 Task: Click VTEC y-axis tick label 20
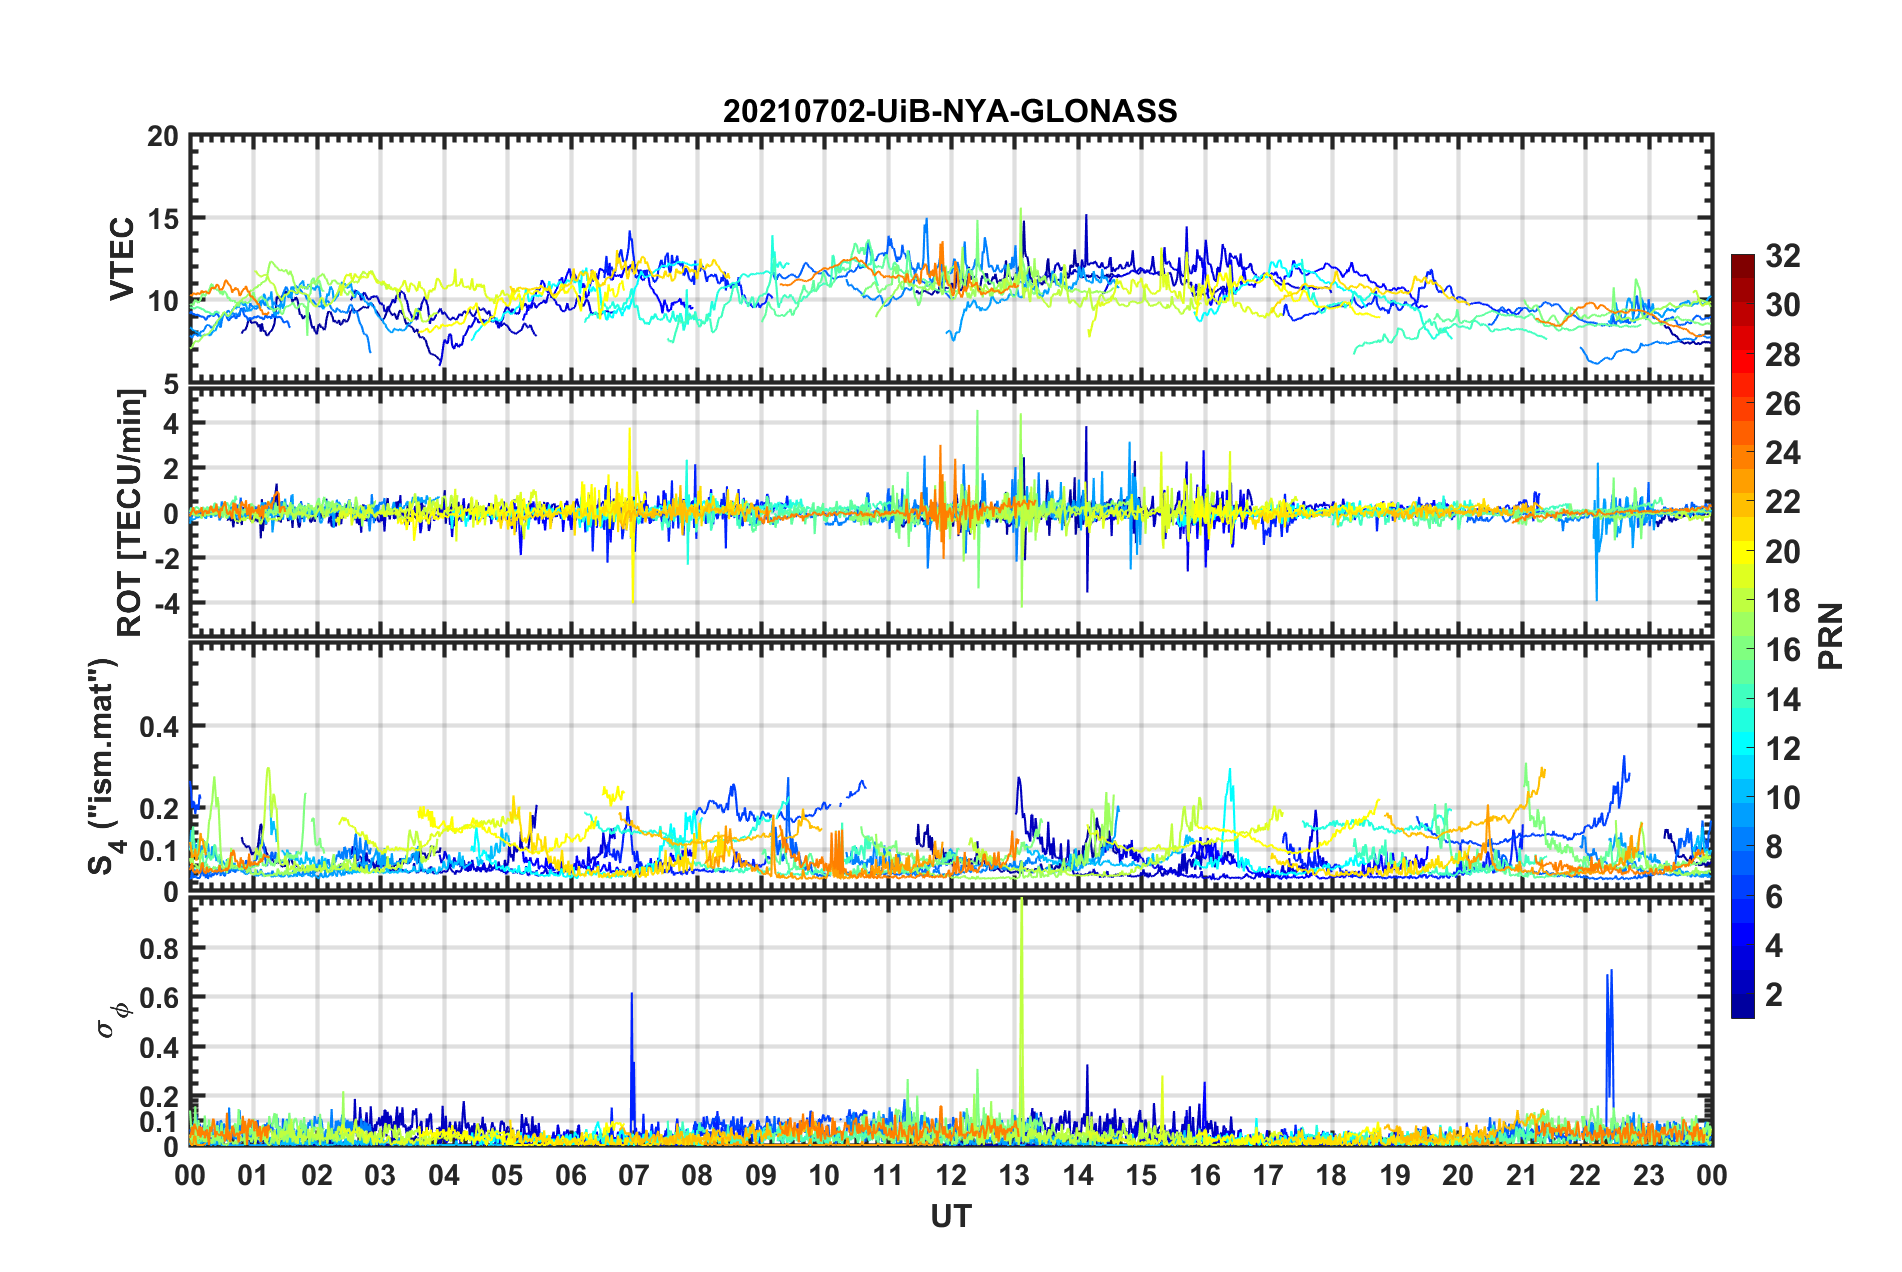click(163, 137)
